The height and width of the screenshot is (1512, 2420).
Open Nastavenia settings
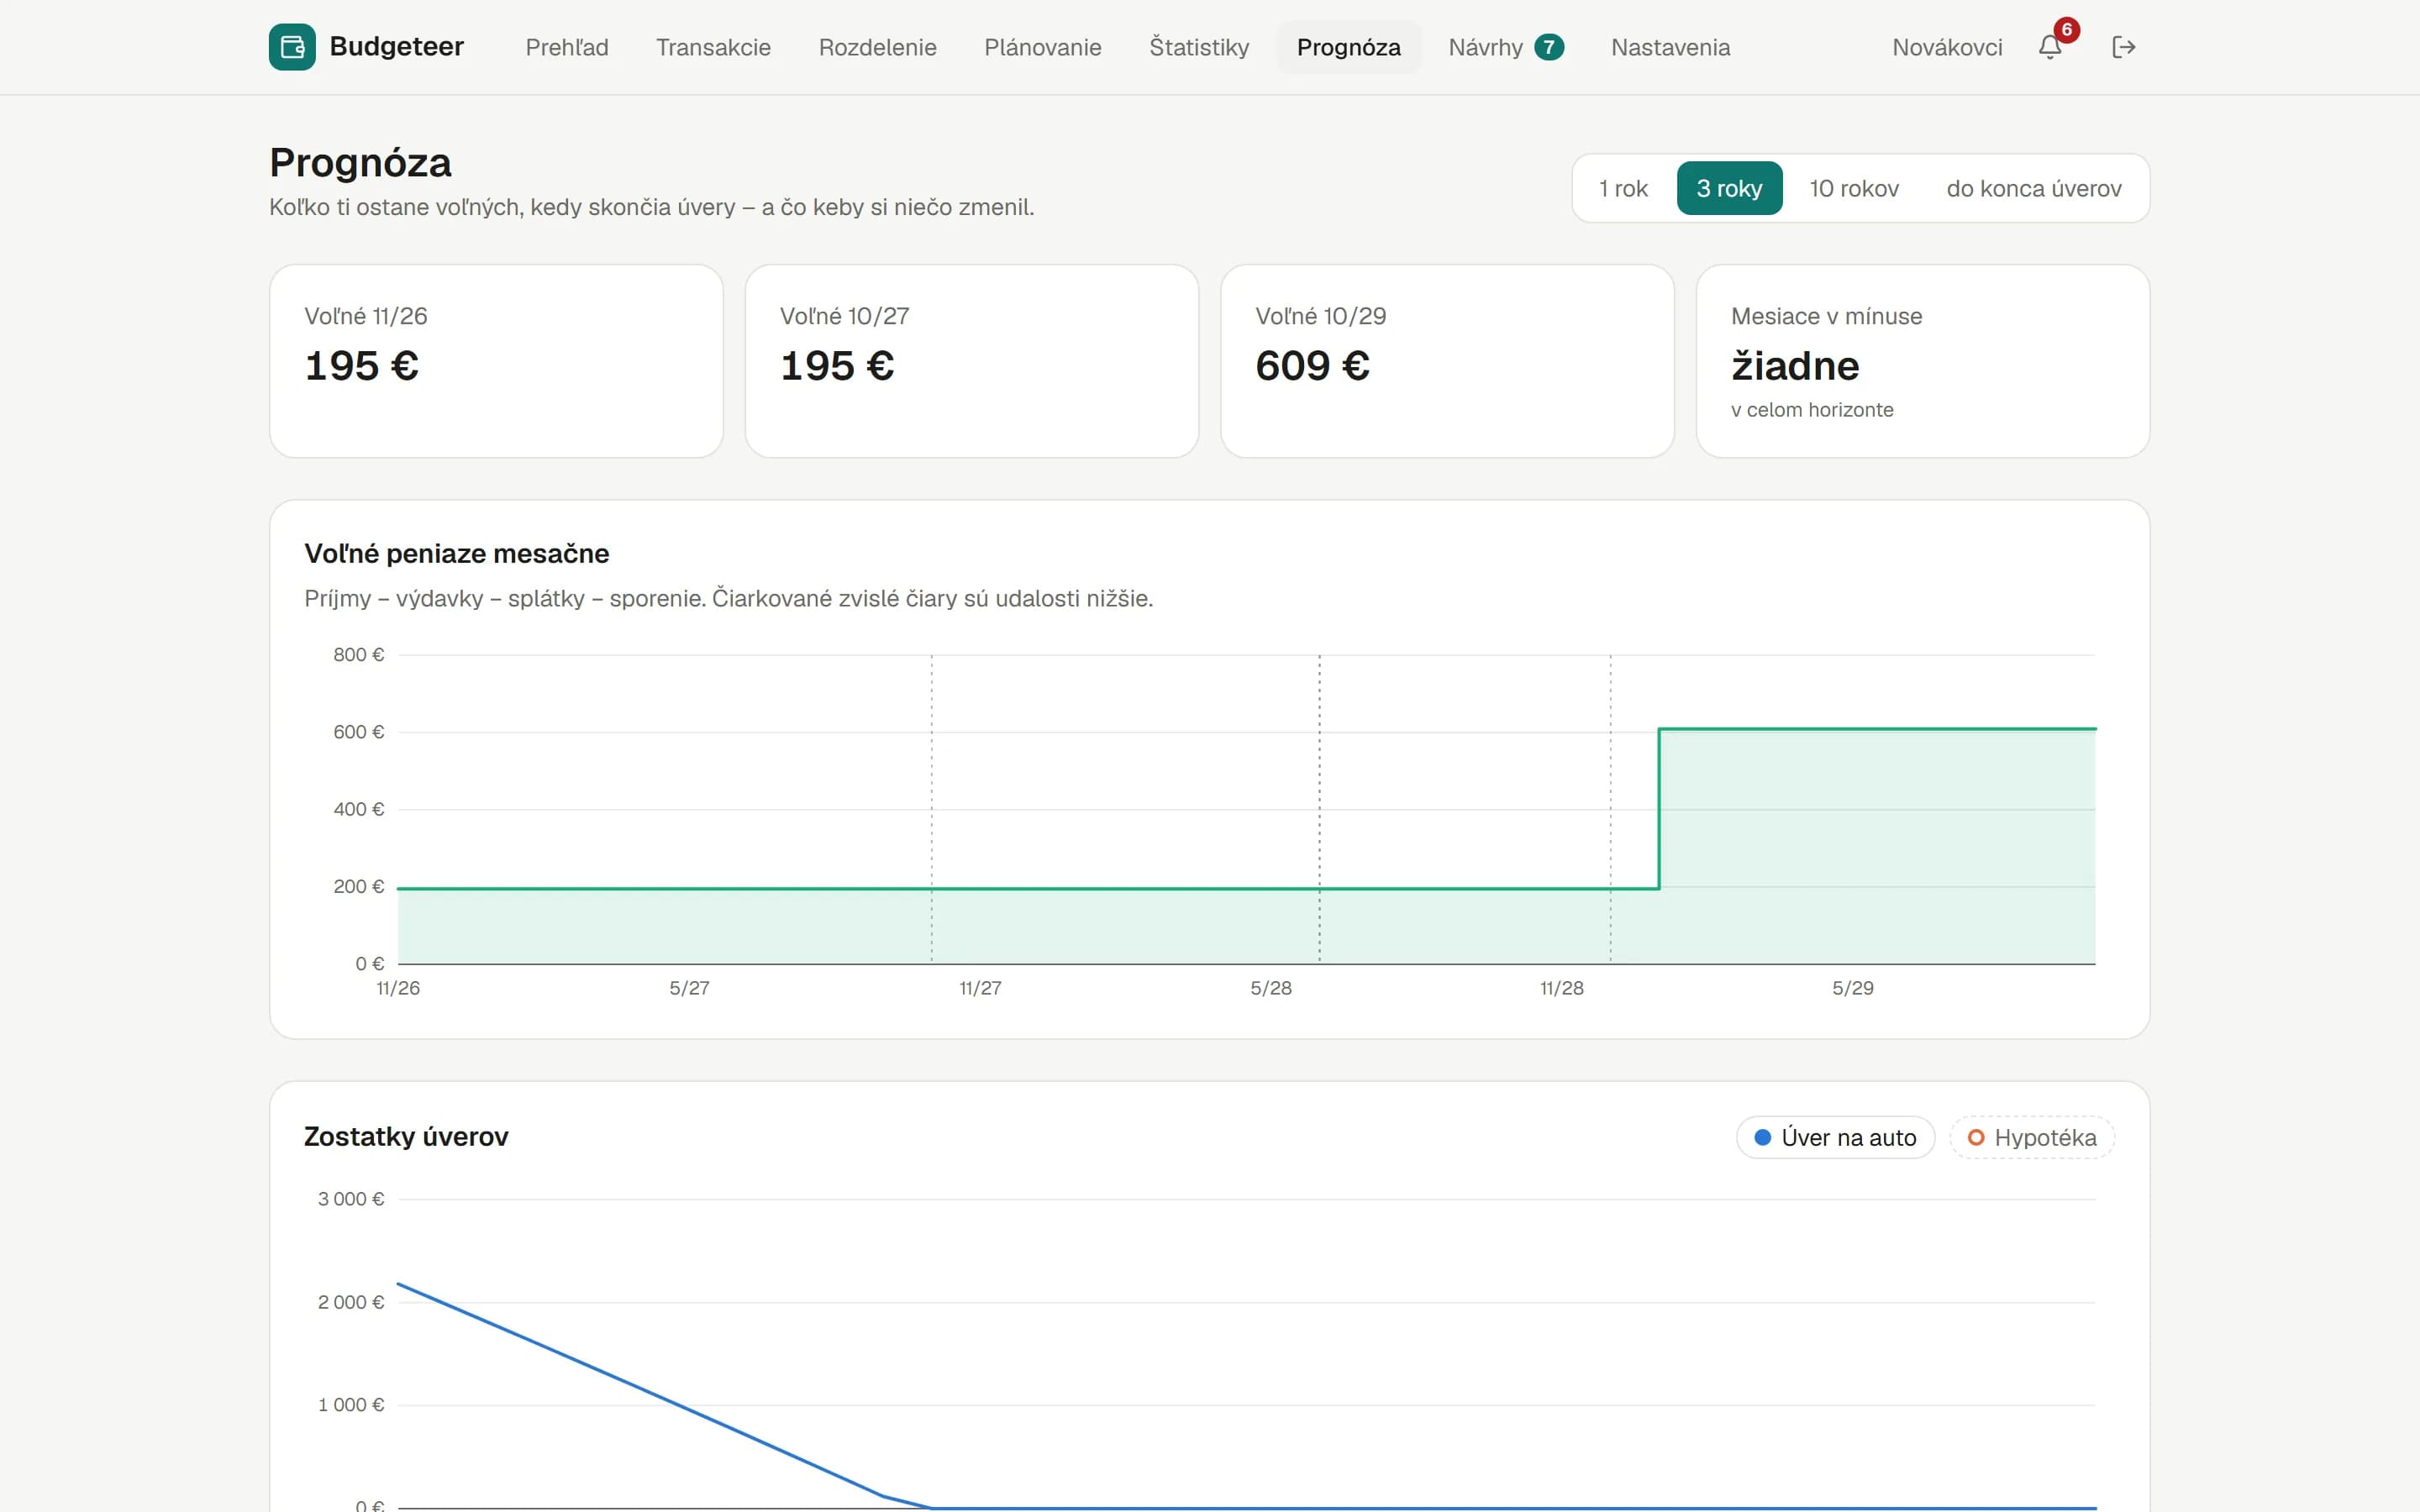[x=1670, y=47]
